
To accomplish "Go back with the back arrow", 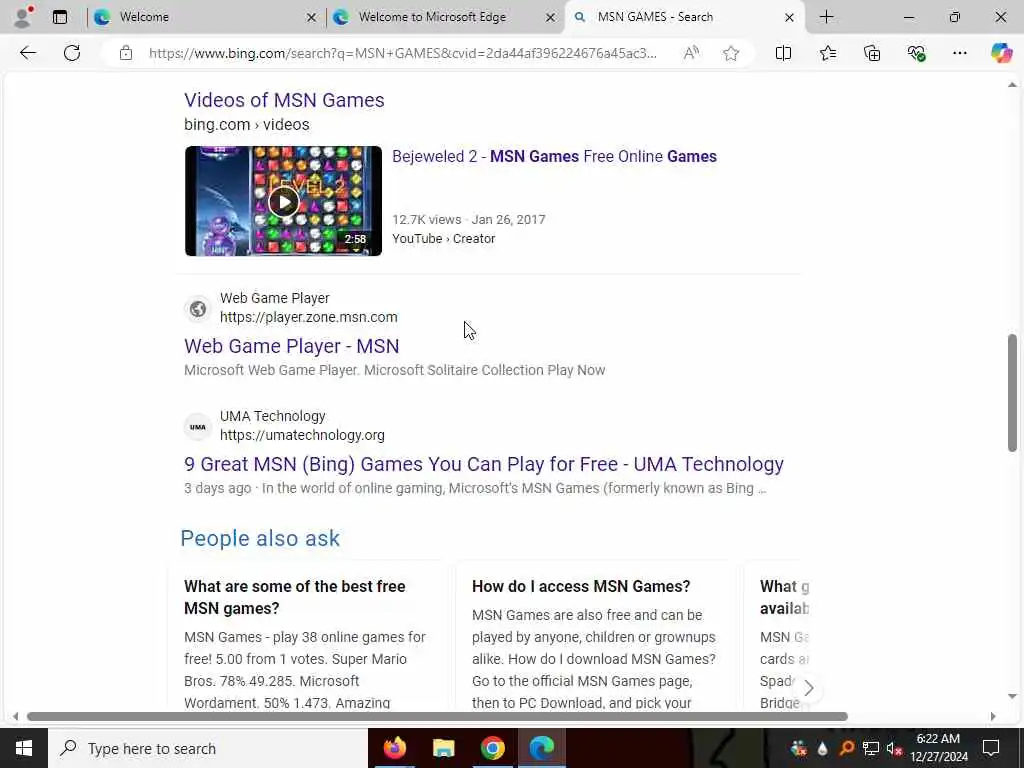I will [28, 53].
